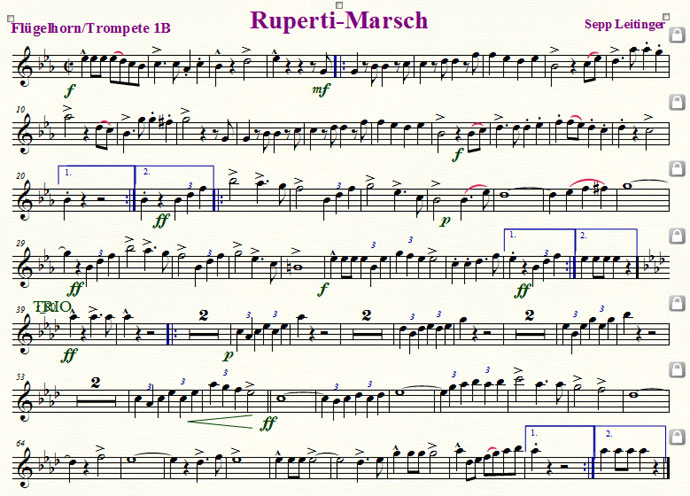The height and width of the screenshot is (496, 690).
Task: Select the ff dynamic after the crescendo hairpin
Action: click(x=268, y=423)
